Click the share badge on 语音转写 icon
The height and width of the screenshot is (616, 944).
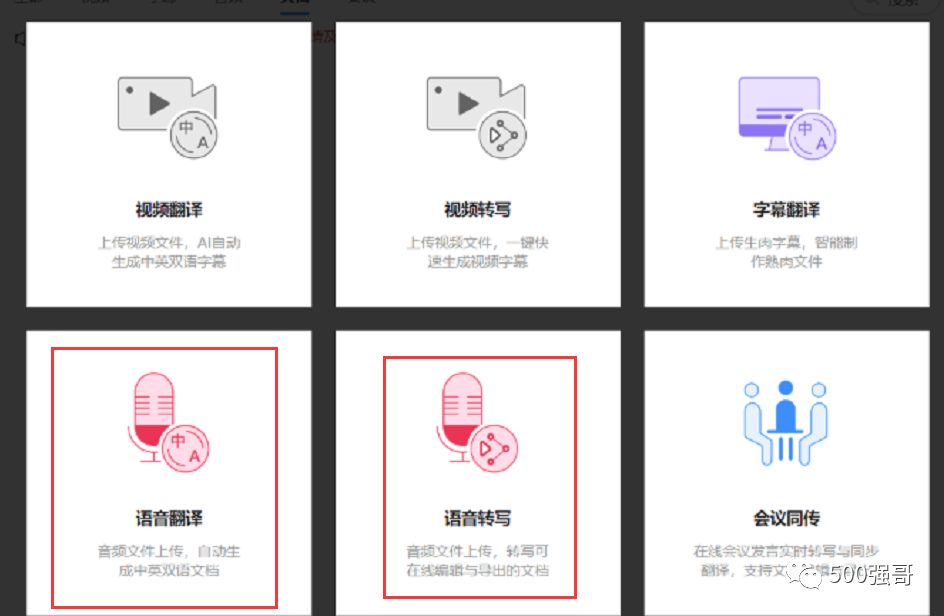coord(492,447)
